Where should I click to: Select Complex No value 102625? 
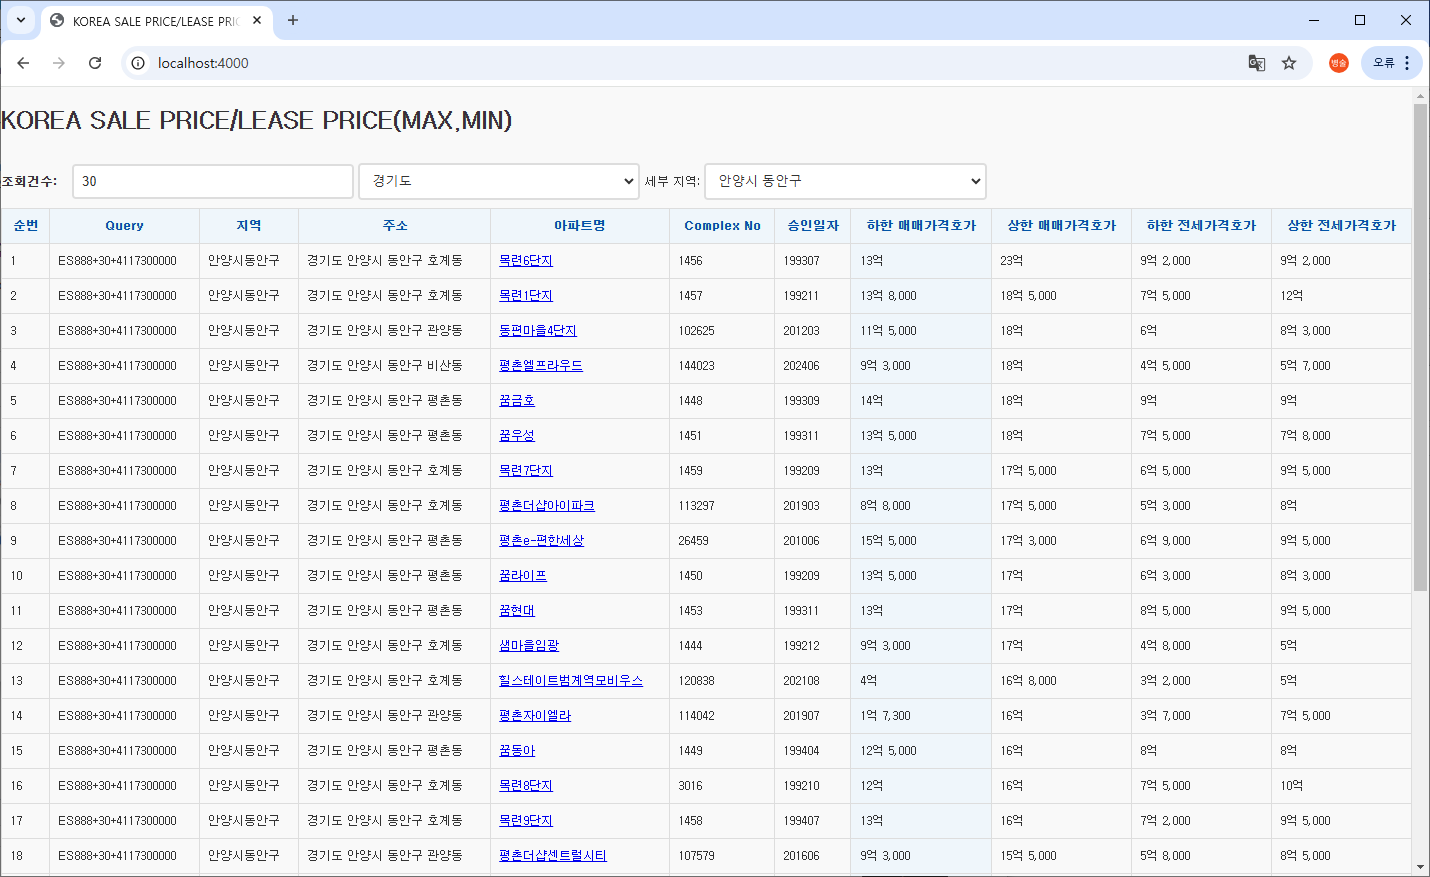[x=696, y=331]
